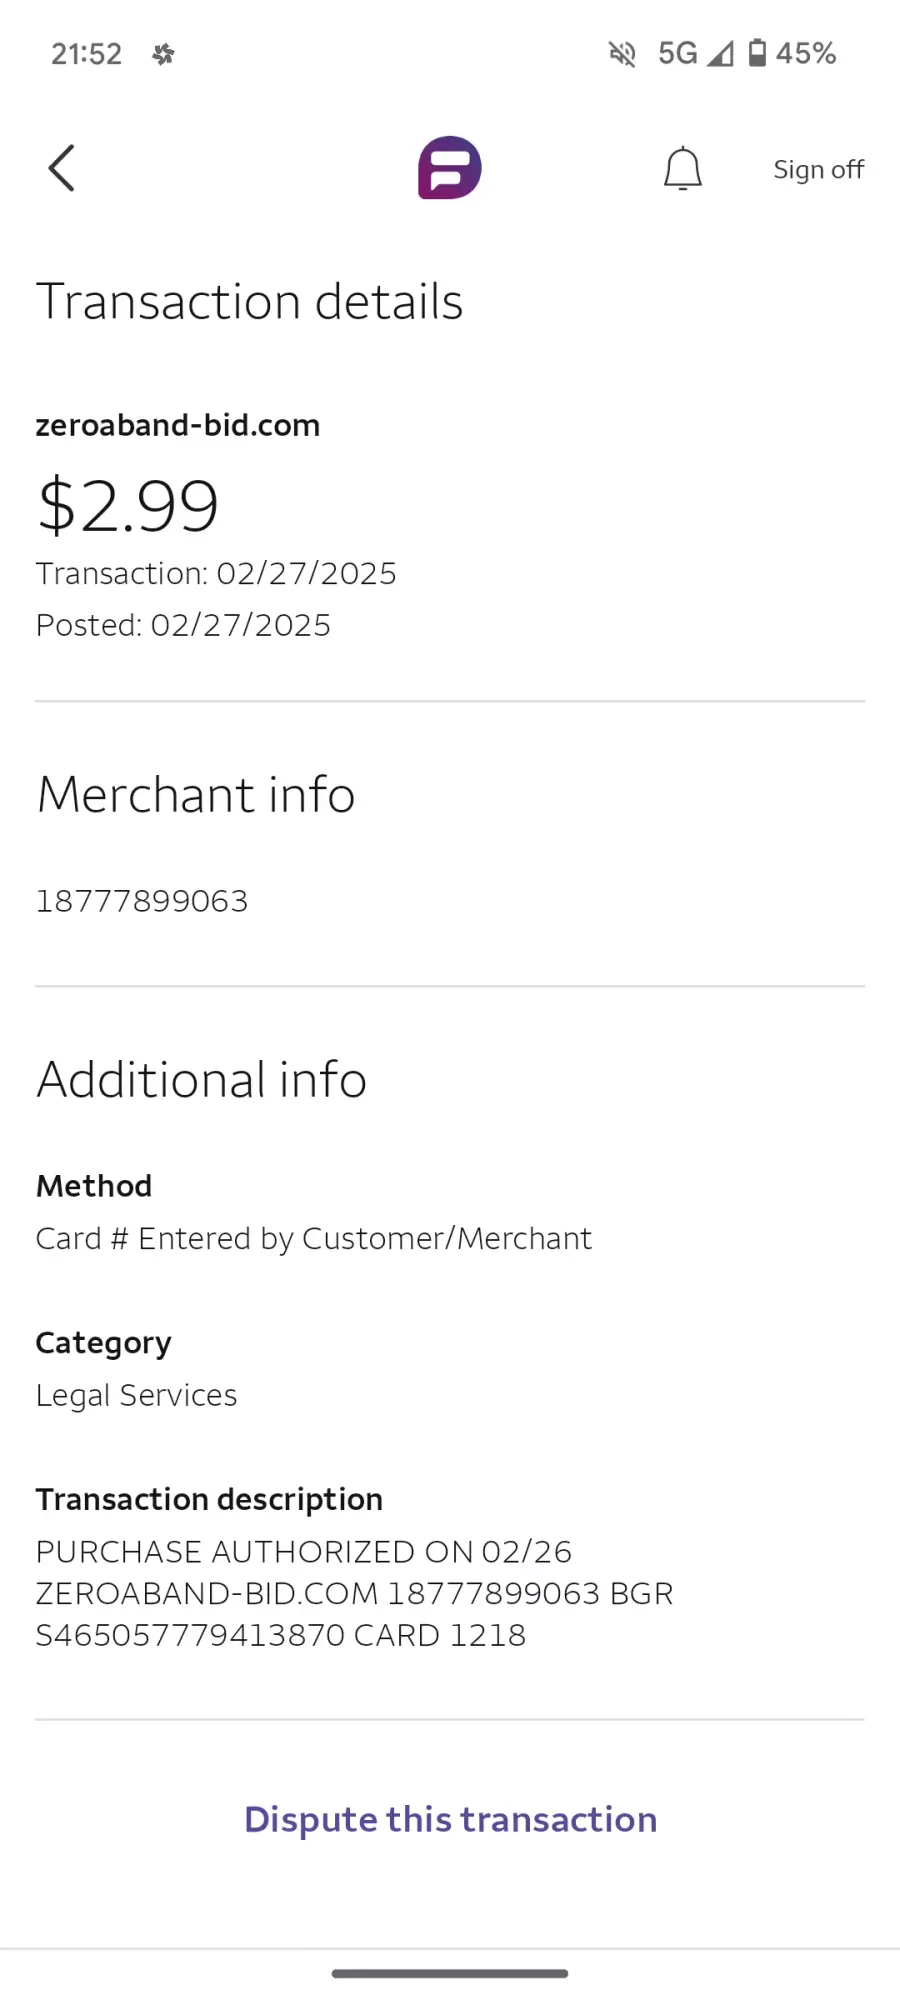Tap the bottom home gesture bar
The height and width of the screenshot is (2000, 900).
pyautogui.click(x=450, y=1973)
